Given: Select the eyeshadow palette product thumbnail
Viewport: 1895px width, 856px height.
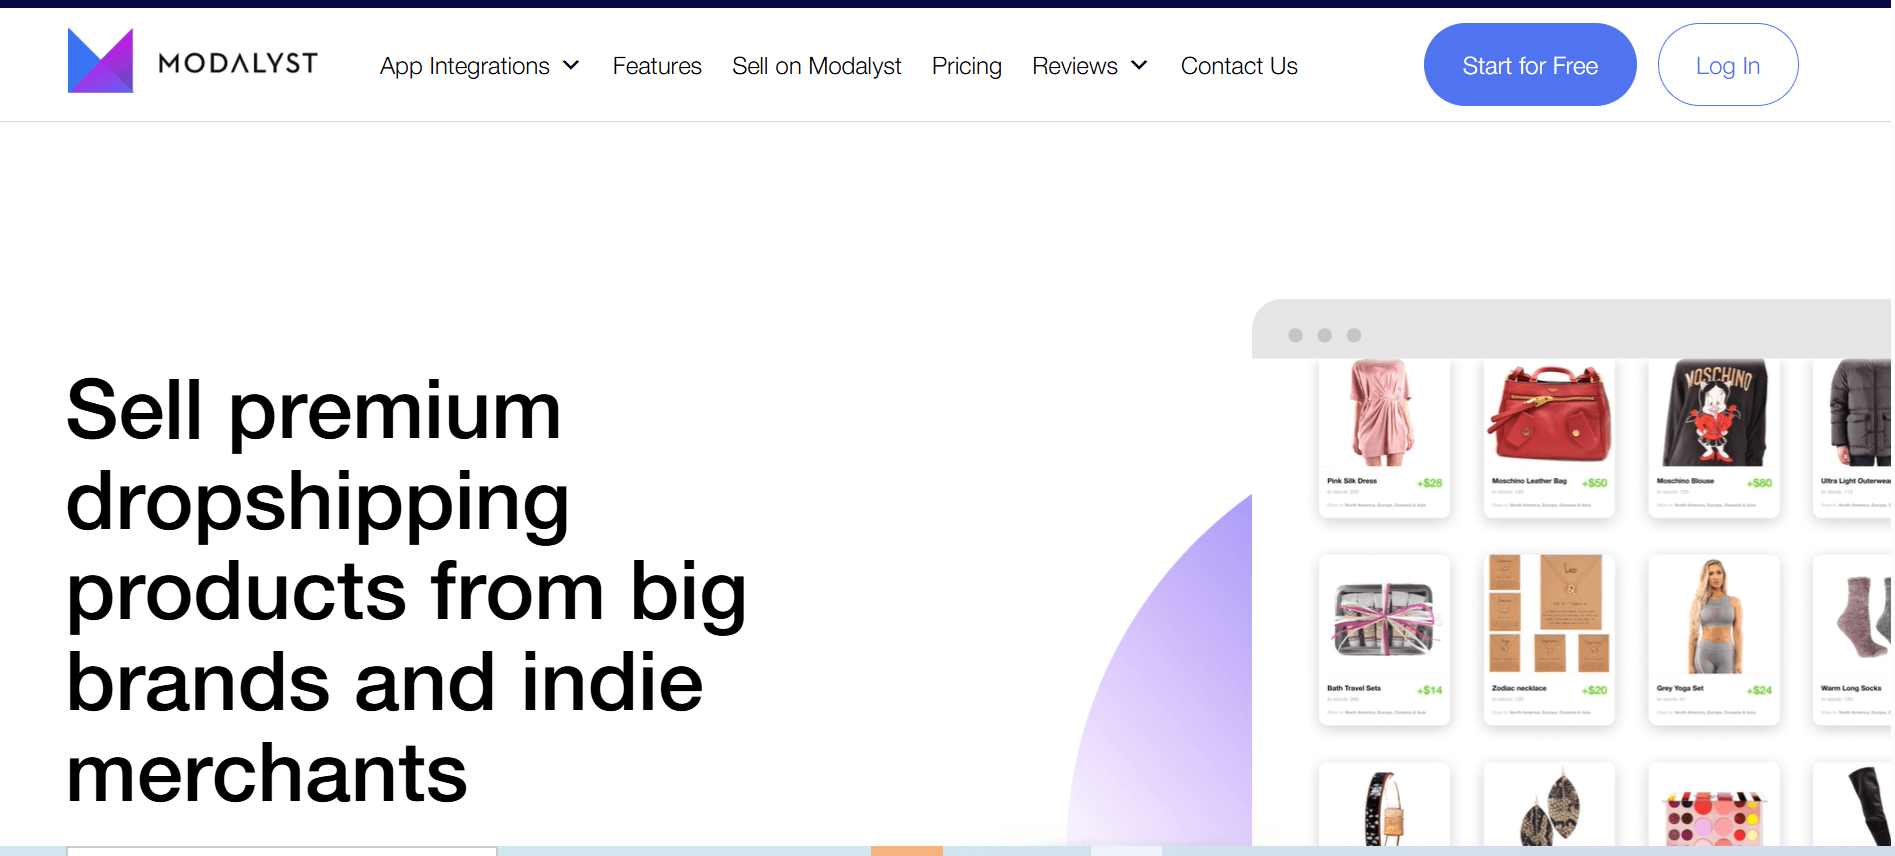Looking at the screenshot, I should click(1714, 819).
